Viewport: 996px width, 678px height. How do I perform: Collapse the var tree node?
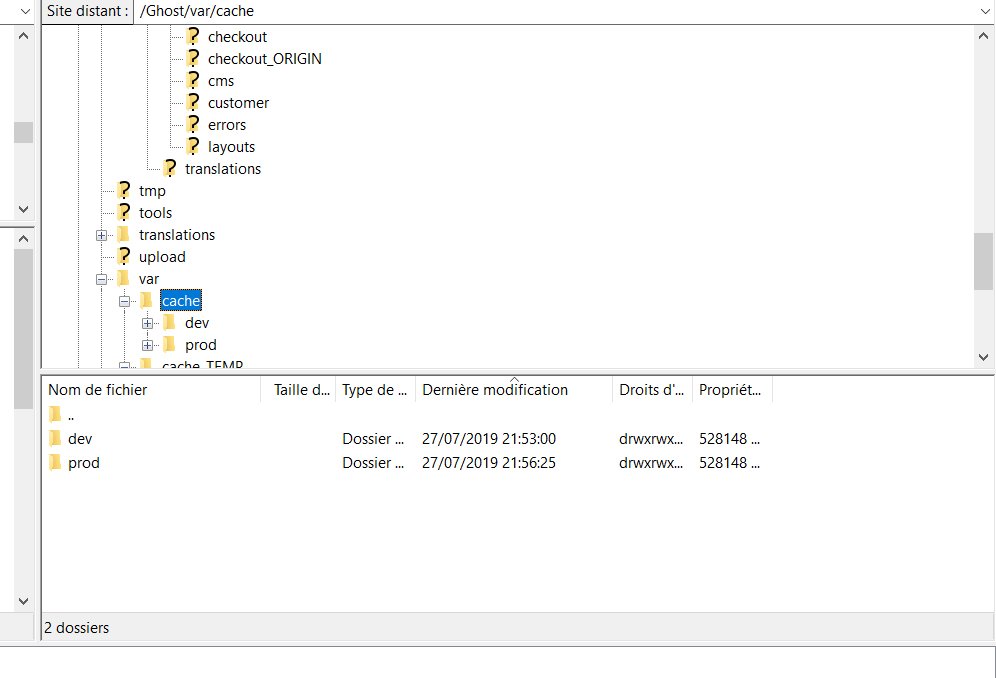pyautogui.click(x=101, y=279)
